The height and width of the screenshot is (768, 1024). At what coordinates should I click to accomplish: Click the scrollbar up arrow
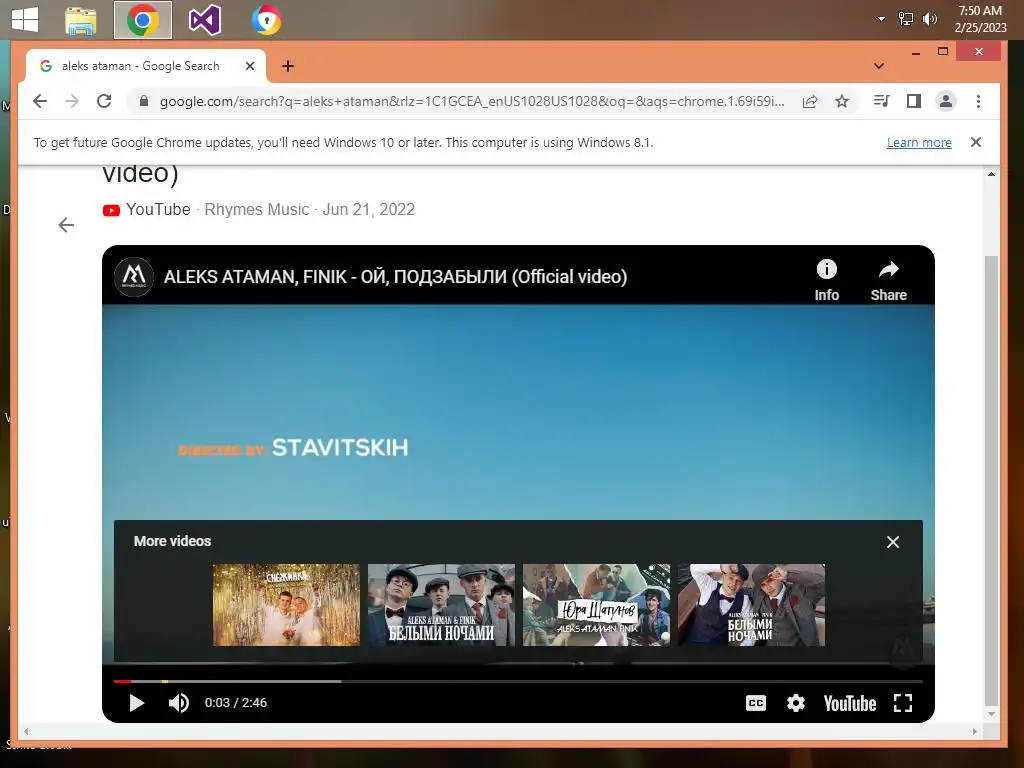pos(991,174)
